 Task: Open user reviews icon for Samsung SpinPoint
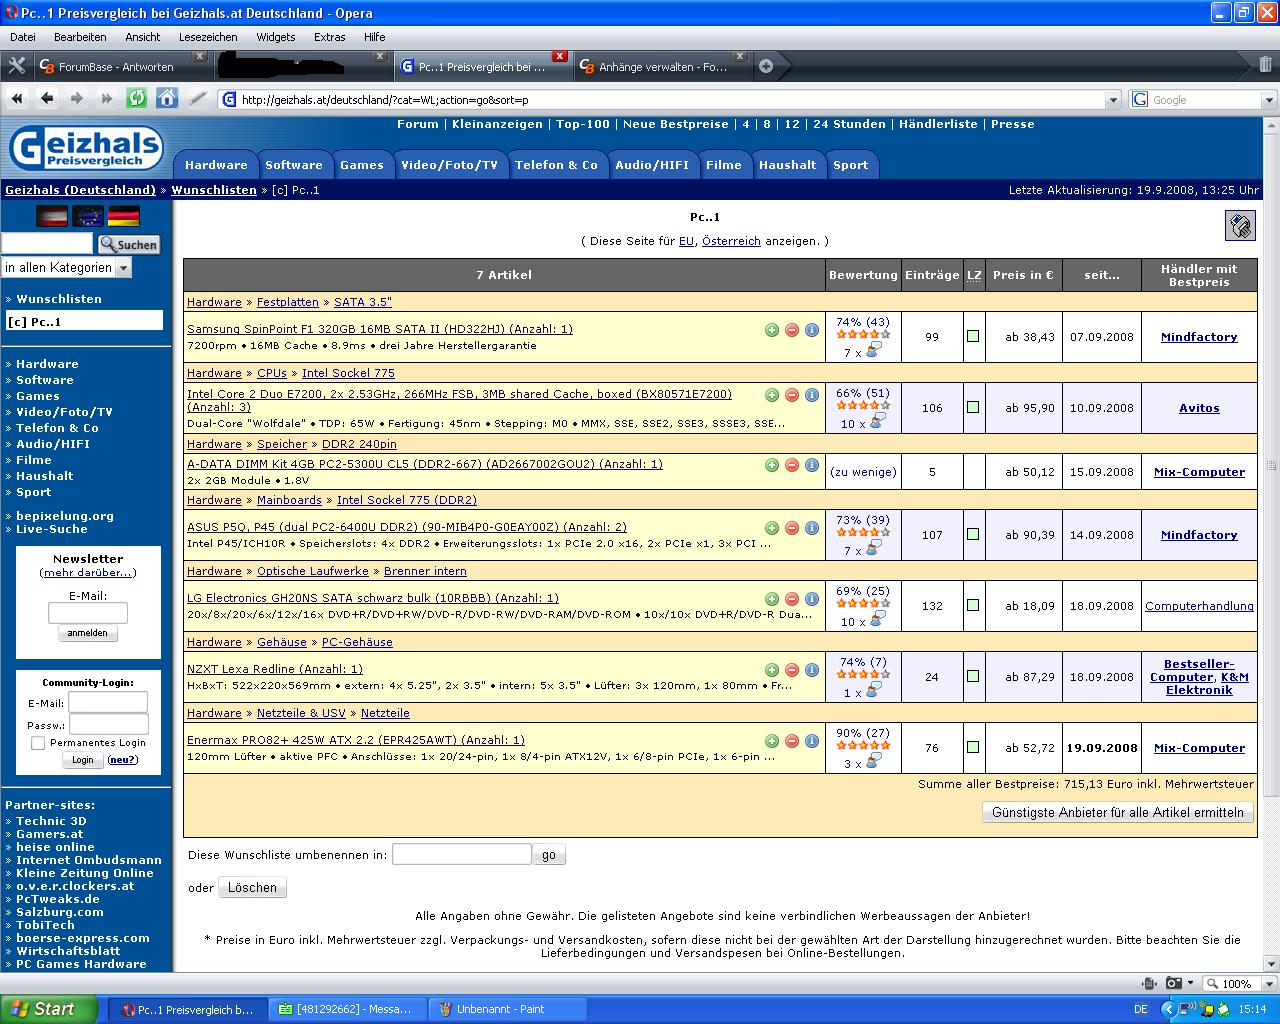(x=875, y=351)
